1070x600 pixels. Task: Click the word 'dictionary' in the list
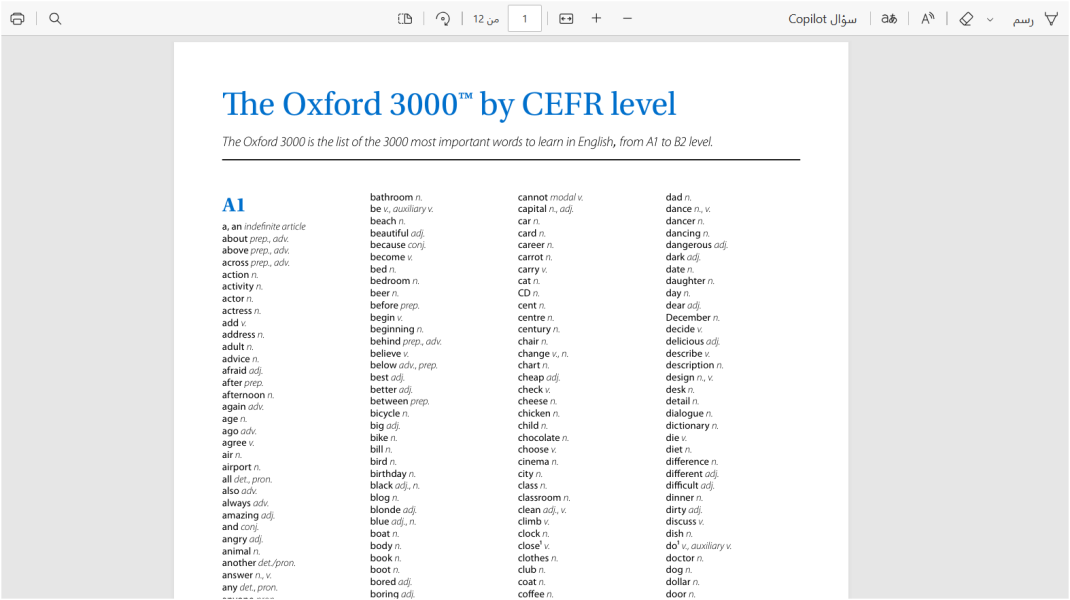click(687, 426)
